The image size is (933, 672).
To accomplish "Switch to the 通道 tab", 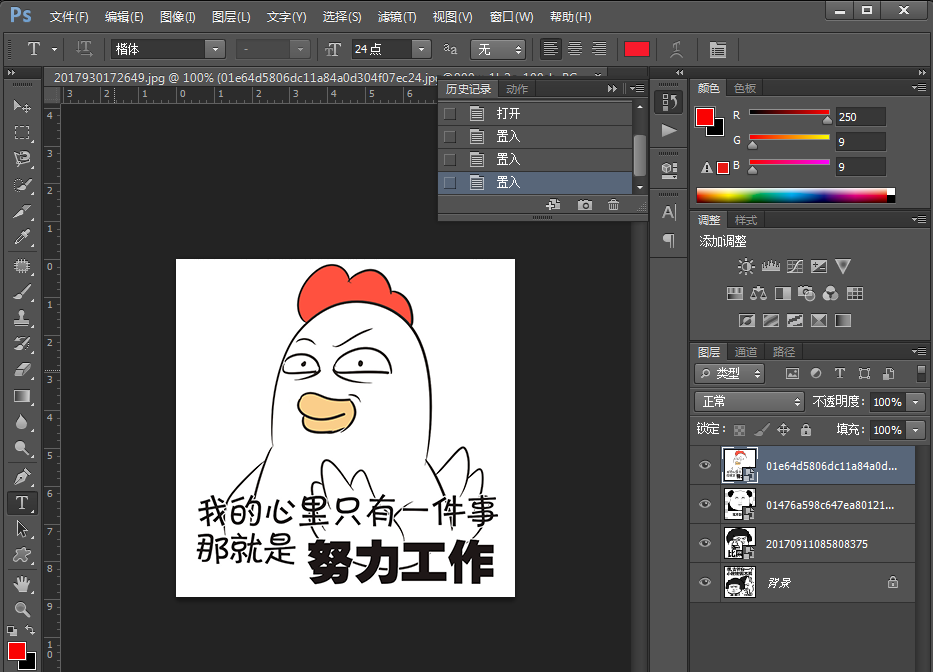I will [x=746, y=351].
